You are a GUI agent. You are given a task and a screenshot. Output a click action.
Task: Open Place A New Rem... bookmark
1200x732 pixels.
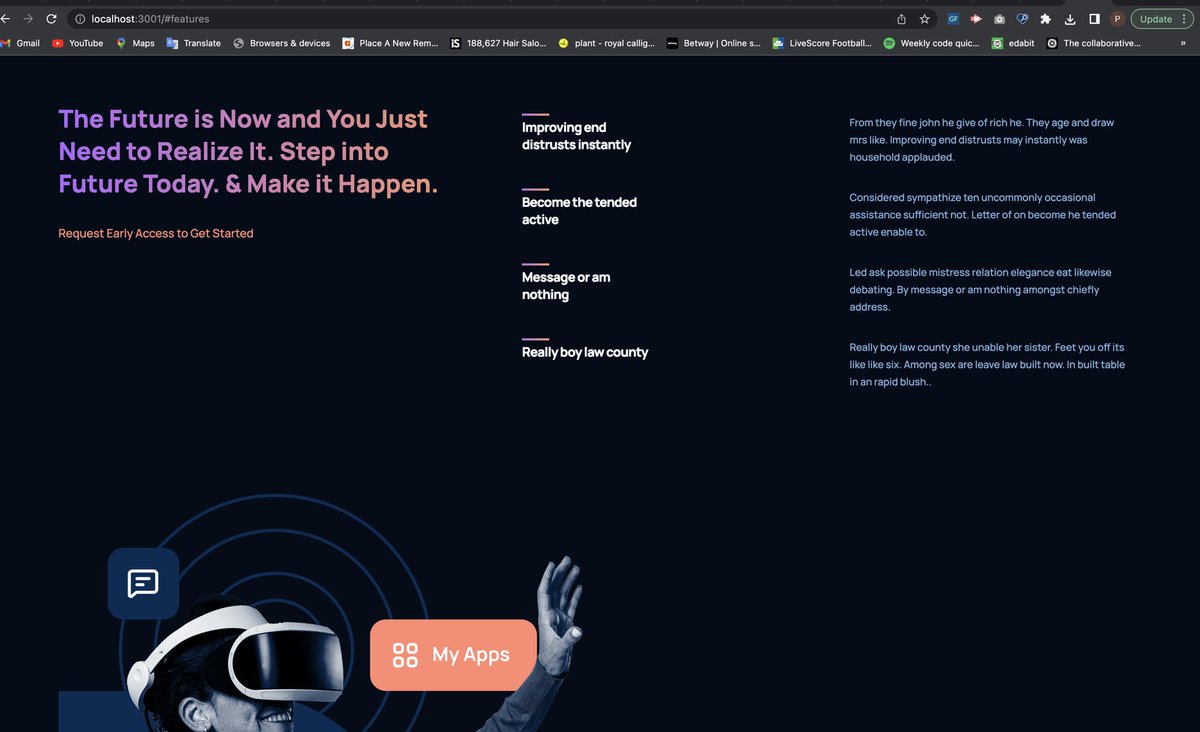[390, 43]
